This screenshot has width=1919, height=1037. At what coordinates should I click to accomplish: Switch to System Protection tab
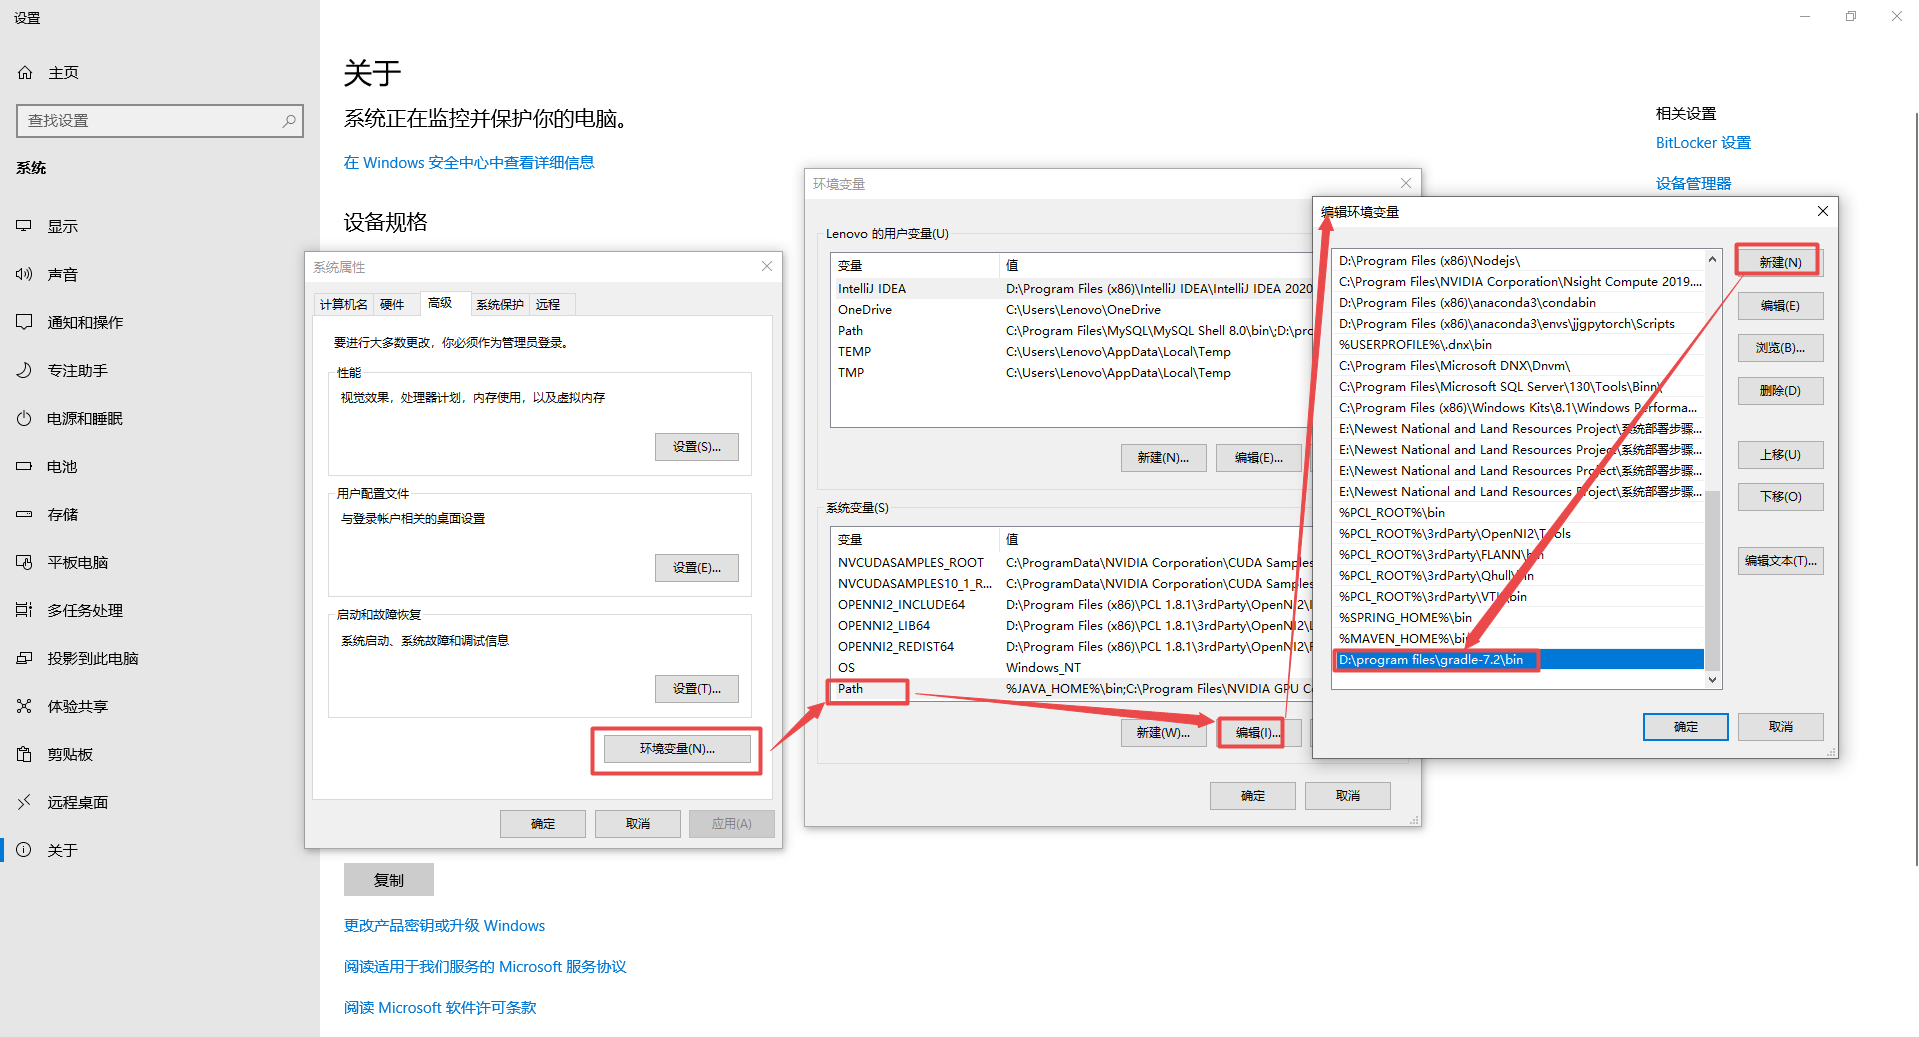(500, 304)
